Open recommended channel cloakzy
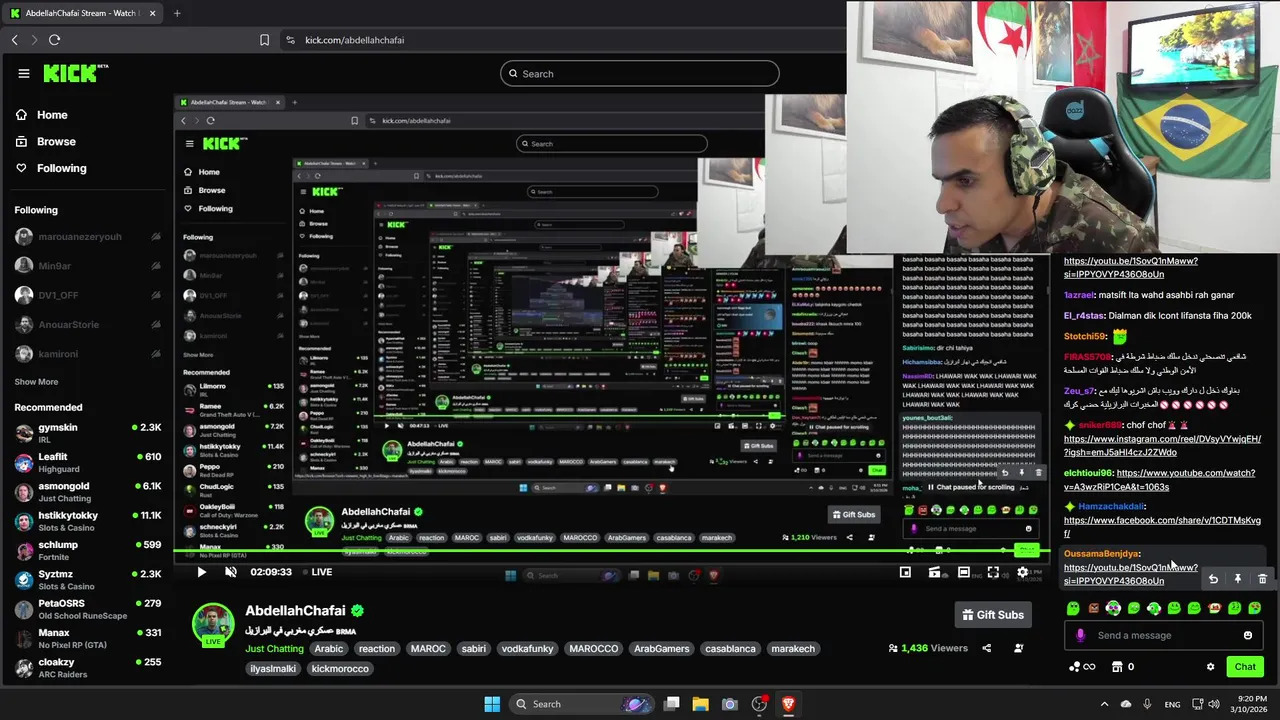The height and width of the screenshot is (720, 1280). 87,667
